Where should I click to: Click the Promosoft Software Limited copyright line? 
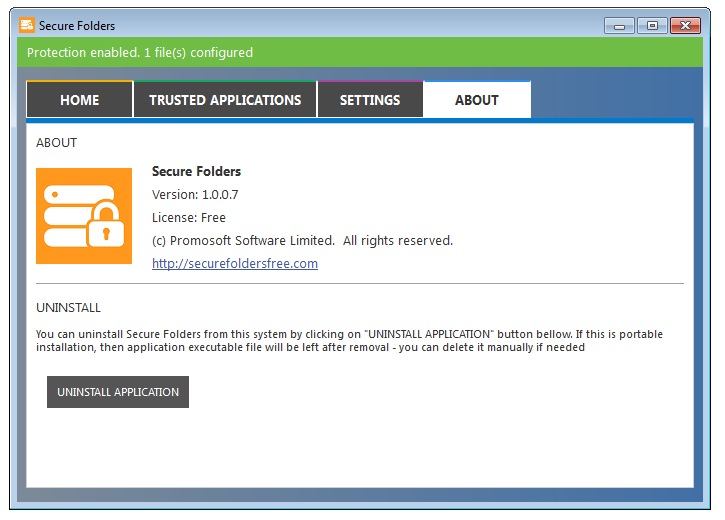302,241
